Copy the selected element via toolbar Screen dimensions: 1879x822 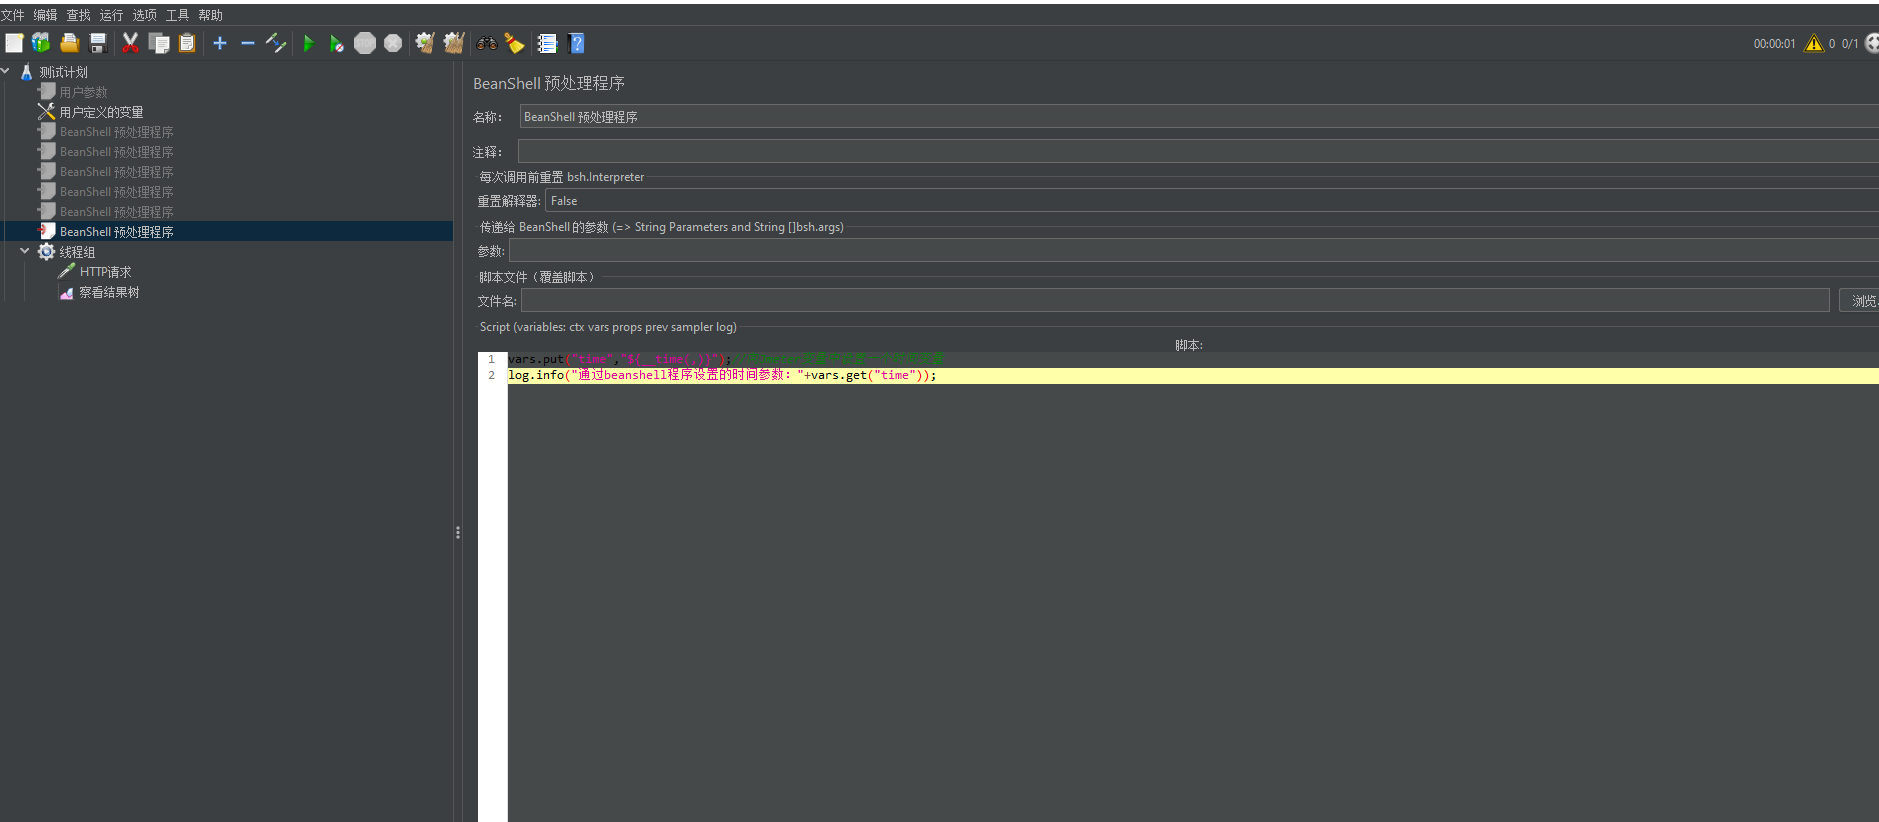[159, 43]
